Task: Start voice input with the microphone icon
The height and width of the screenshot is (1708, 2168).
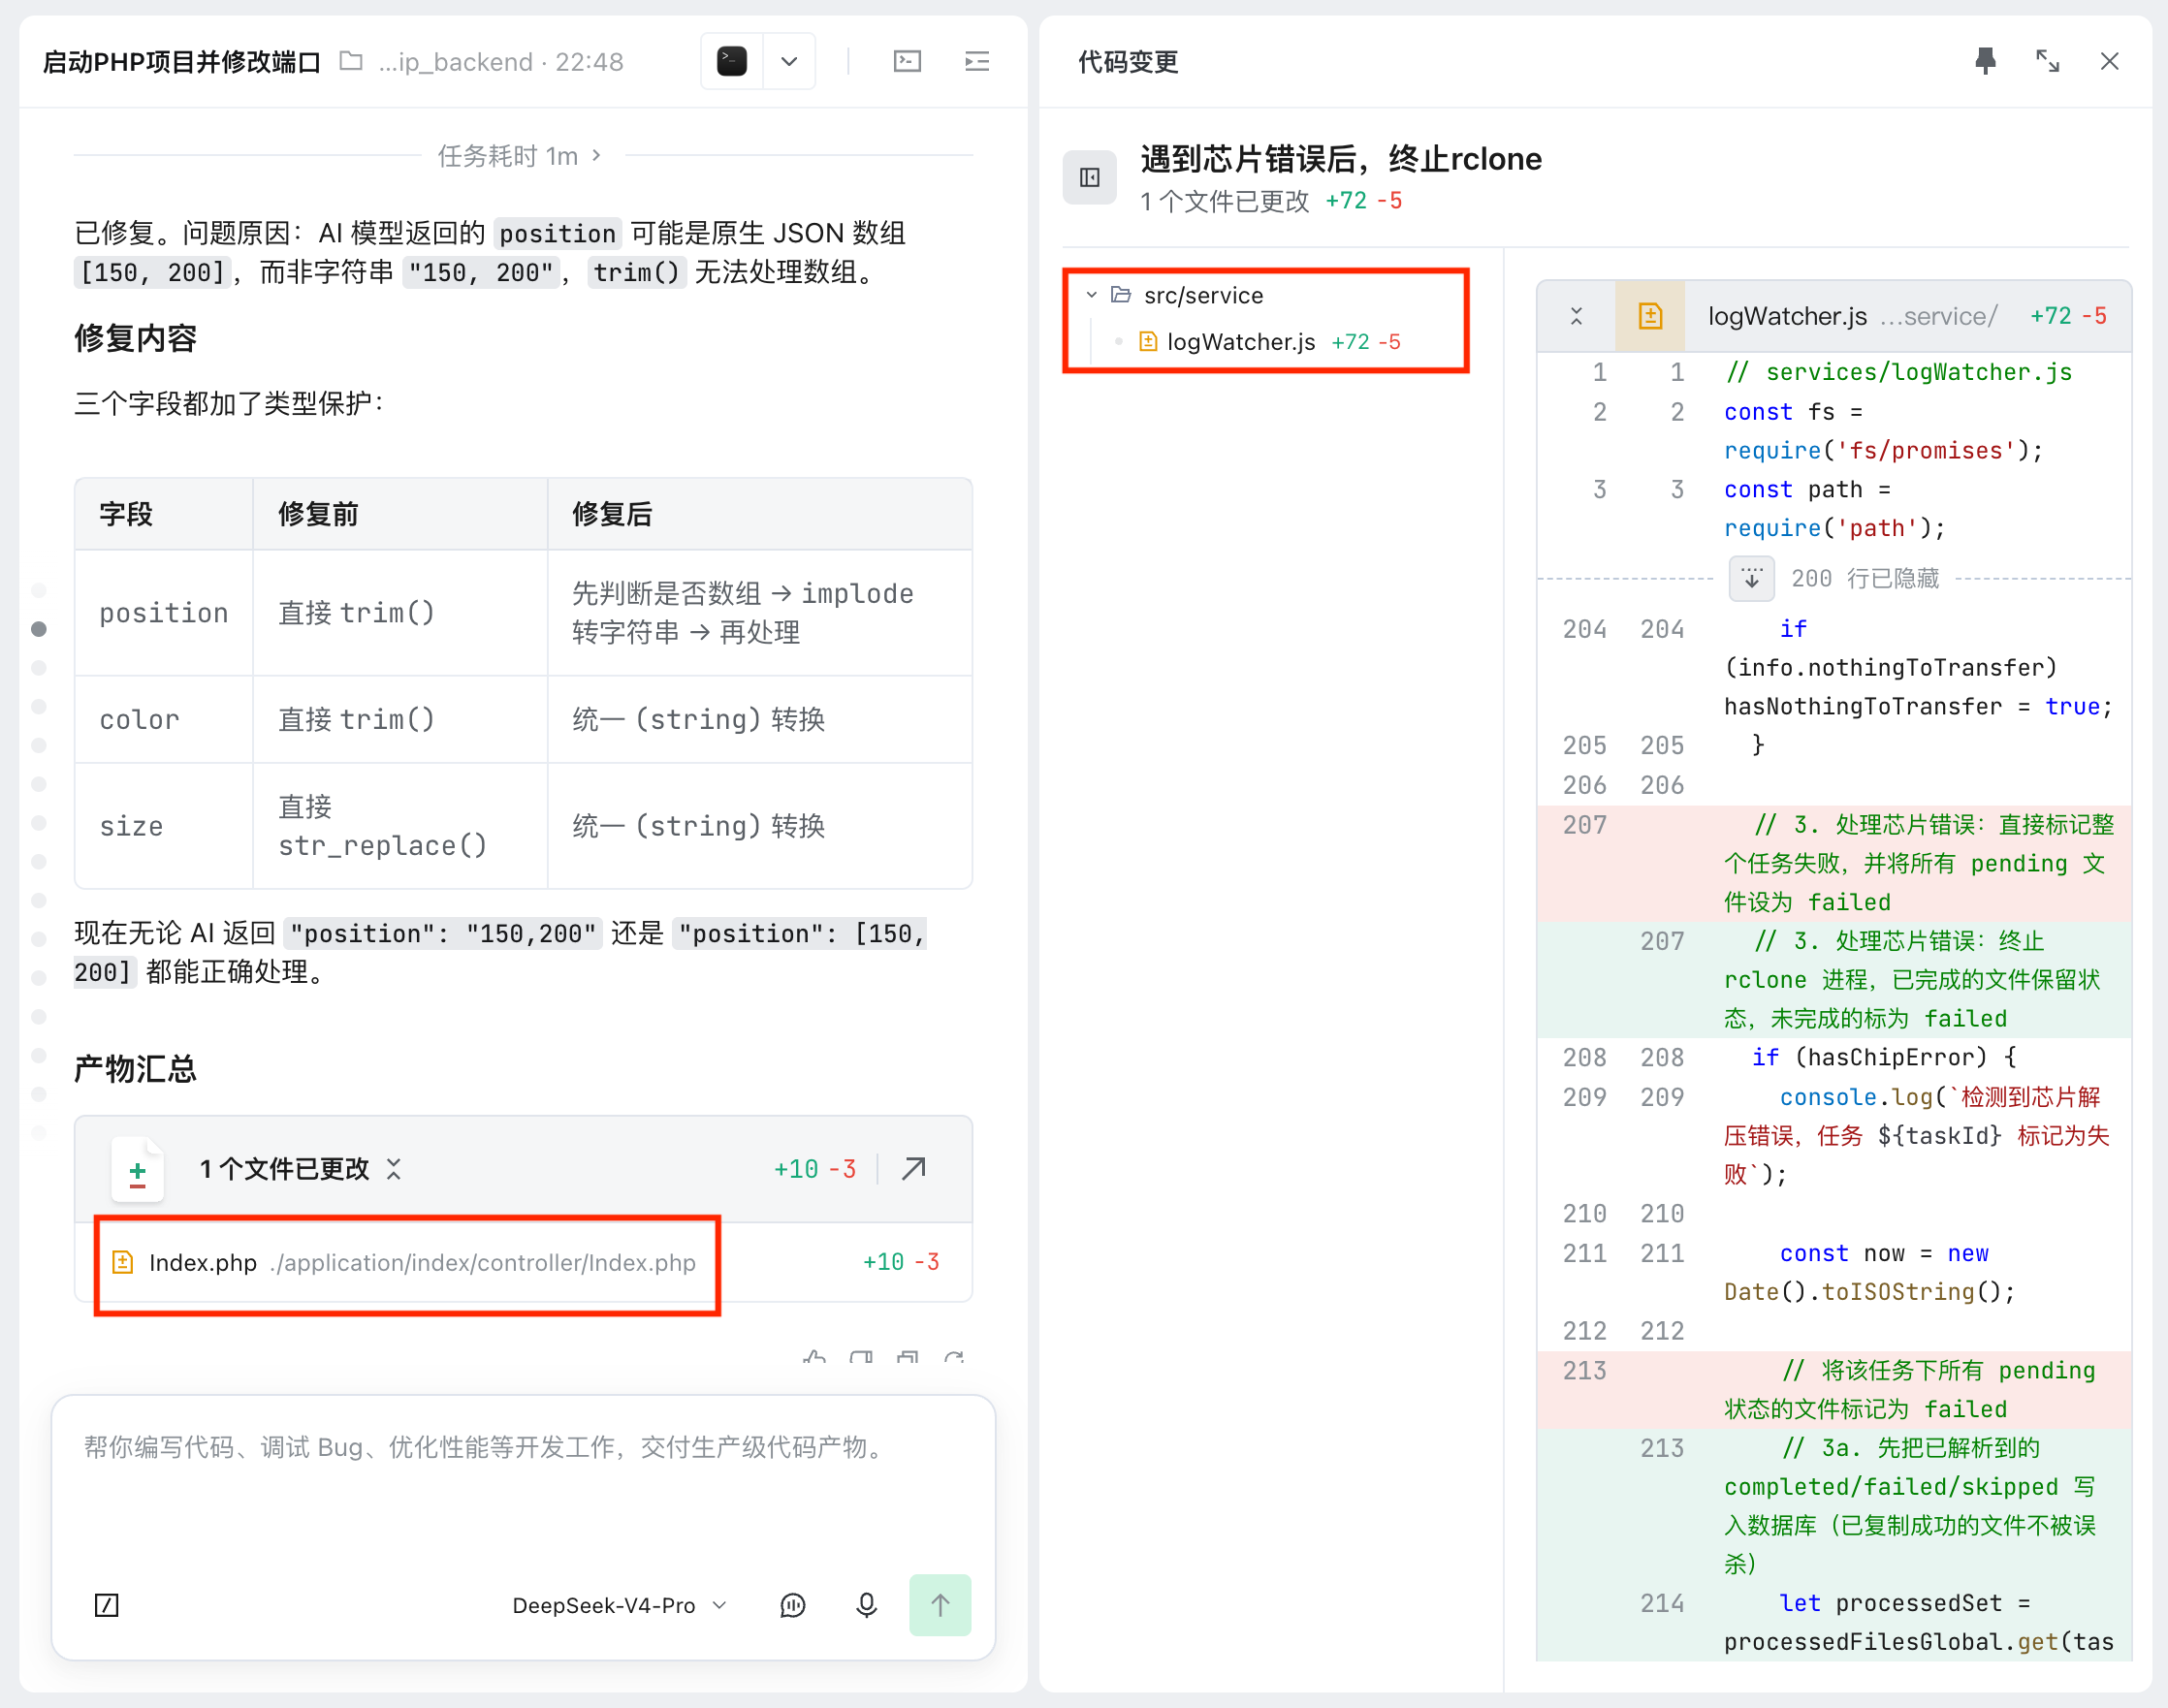Action: tap(867, 1605)
